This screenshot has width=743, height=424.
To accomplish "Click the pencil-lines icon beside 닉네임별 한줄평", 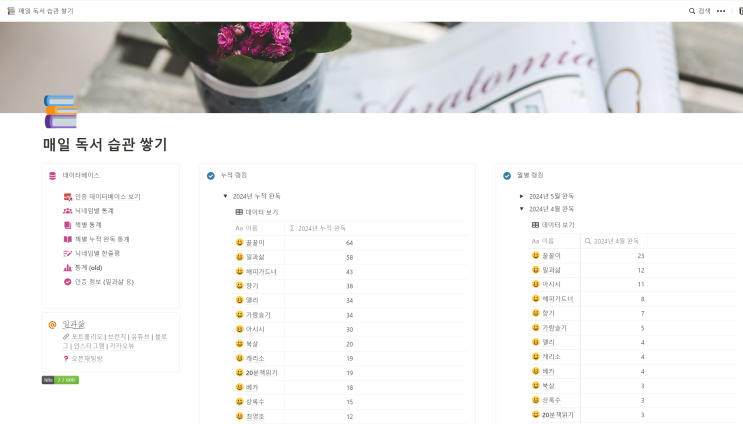I will [x=68, y=253].
